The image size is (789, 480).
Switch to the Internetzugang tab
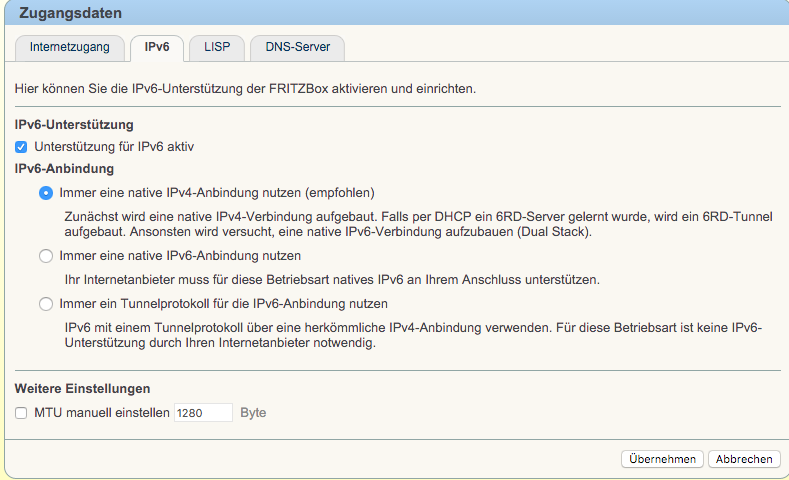click(70, 47)
